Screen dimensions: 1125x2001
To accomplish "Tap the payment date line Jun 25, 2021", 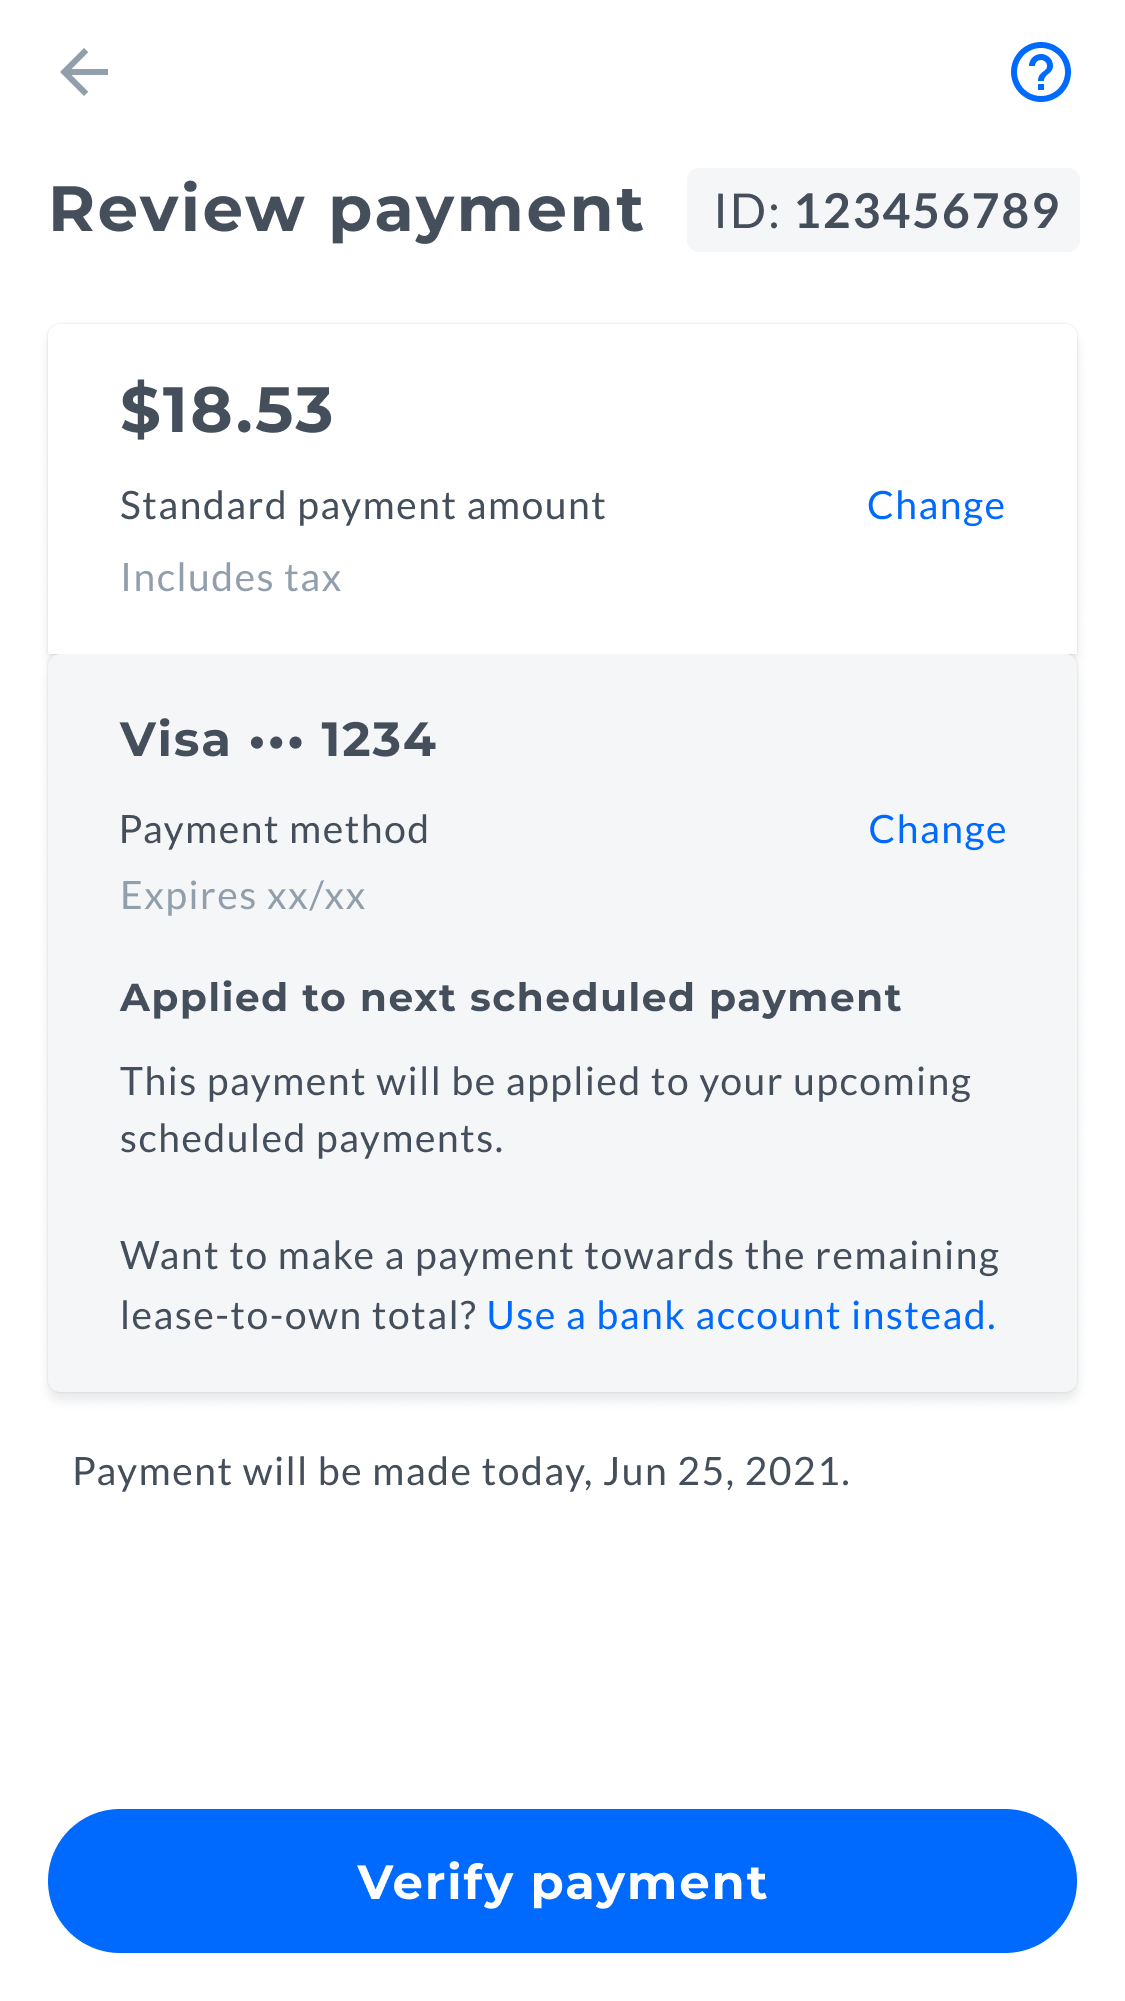I will click(x=461, y=1472).
